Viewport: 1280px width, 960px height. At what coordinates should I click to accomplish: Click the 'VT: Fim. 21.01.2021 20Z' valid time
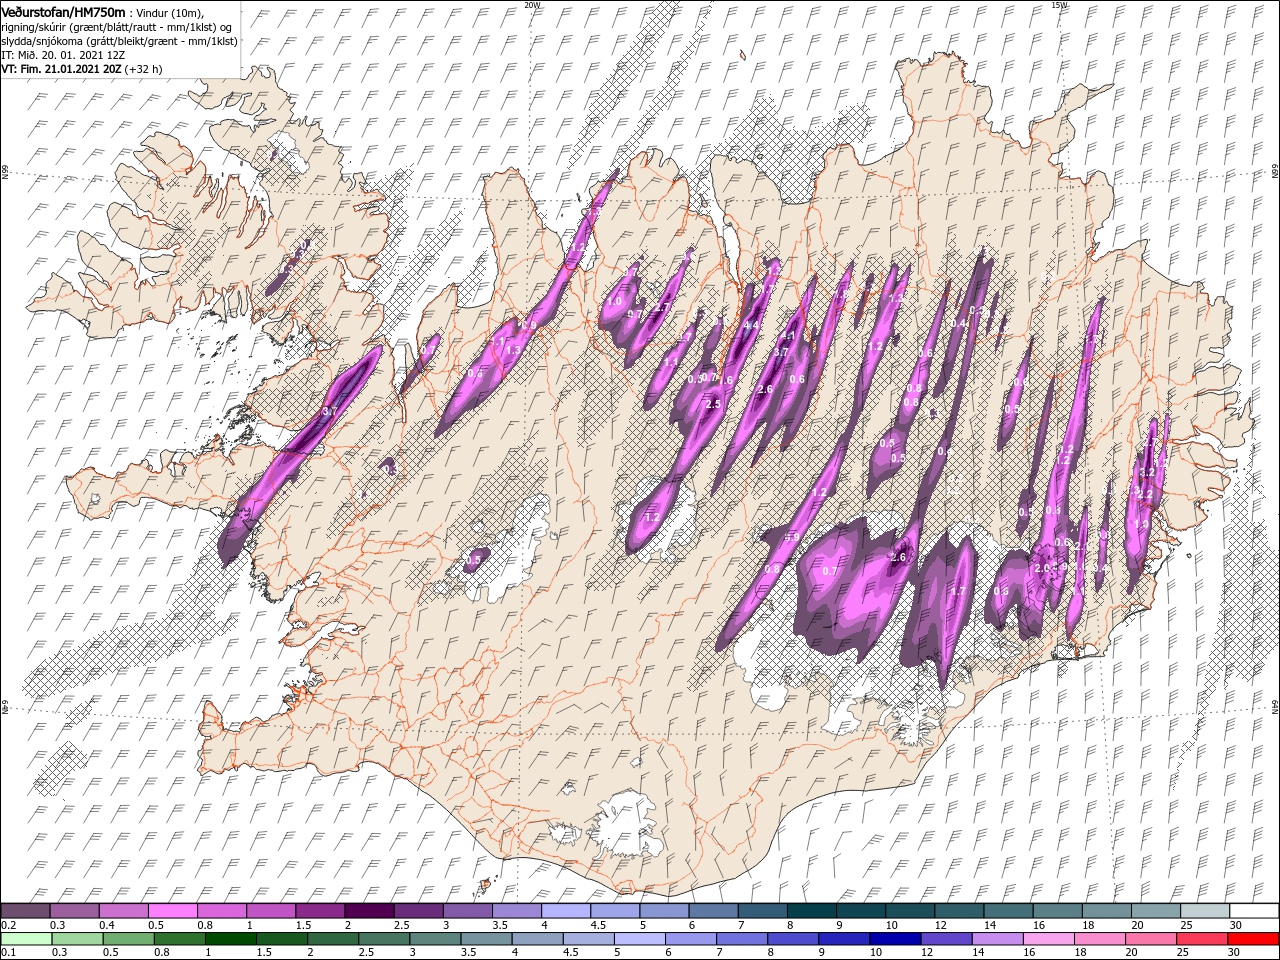point(61,69)
